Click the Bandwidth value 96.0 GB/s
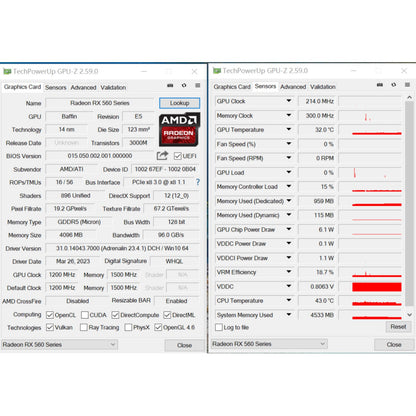The image size is (416, 416). point(171,235)
